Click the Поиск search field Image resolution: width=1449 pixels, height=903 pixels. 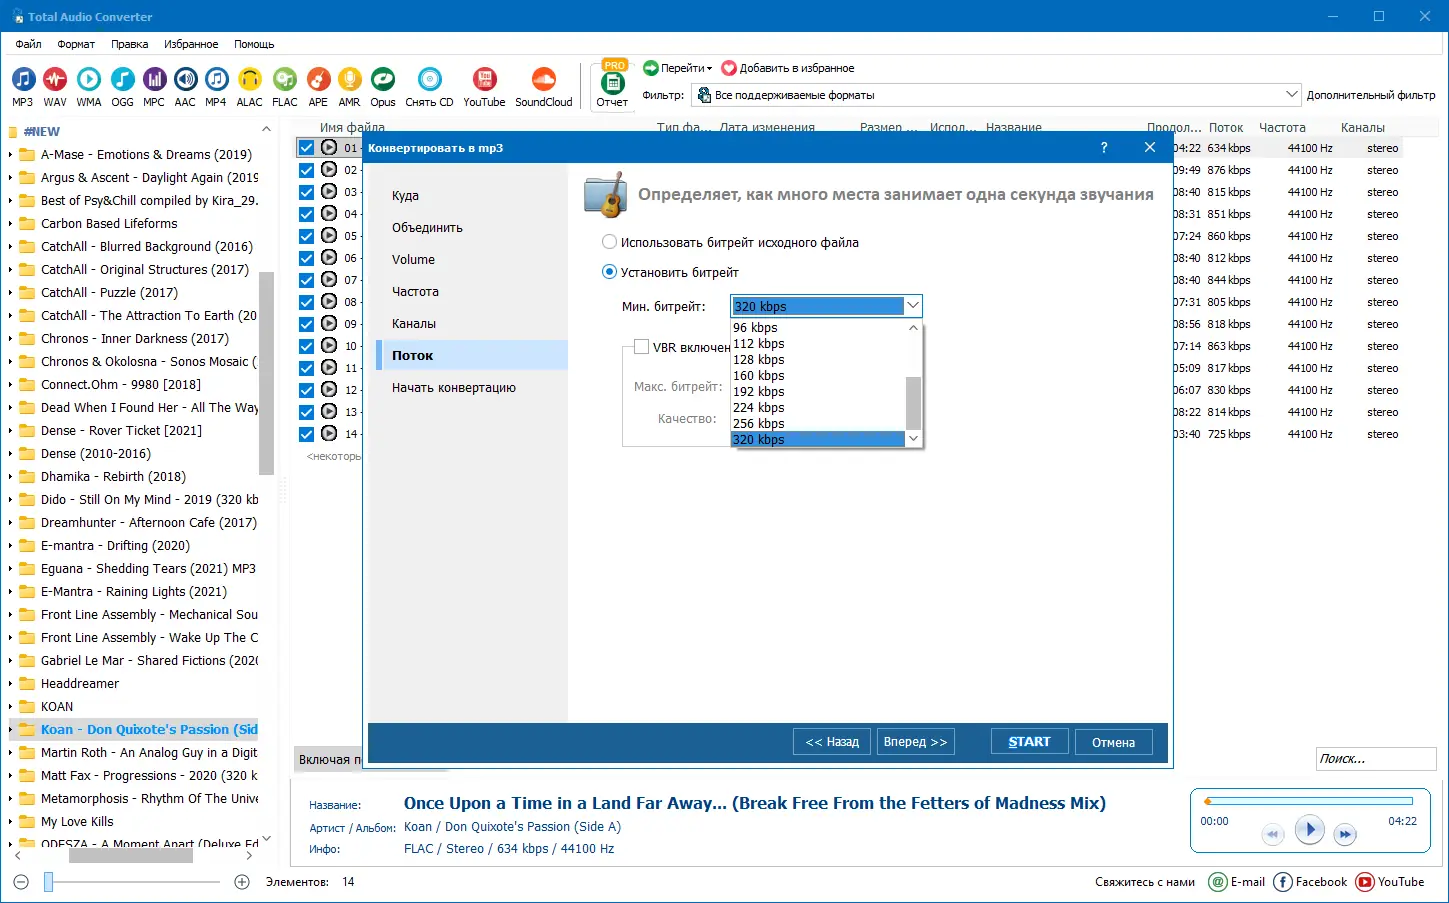pyautogui.click(x=1376, y=759)
